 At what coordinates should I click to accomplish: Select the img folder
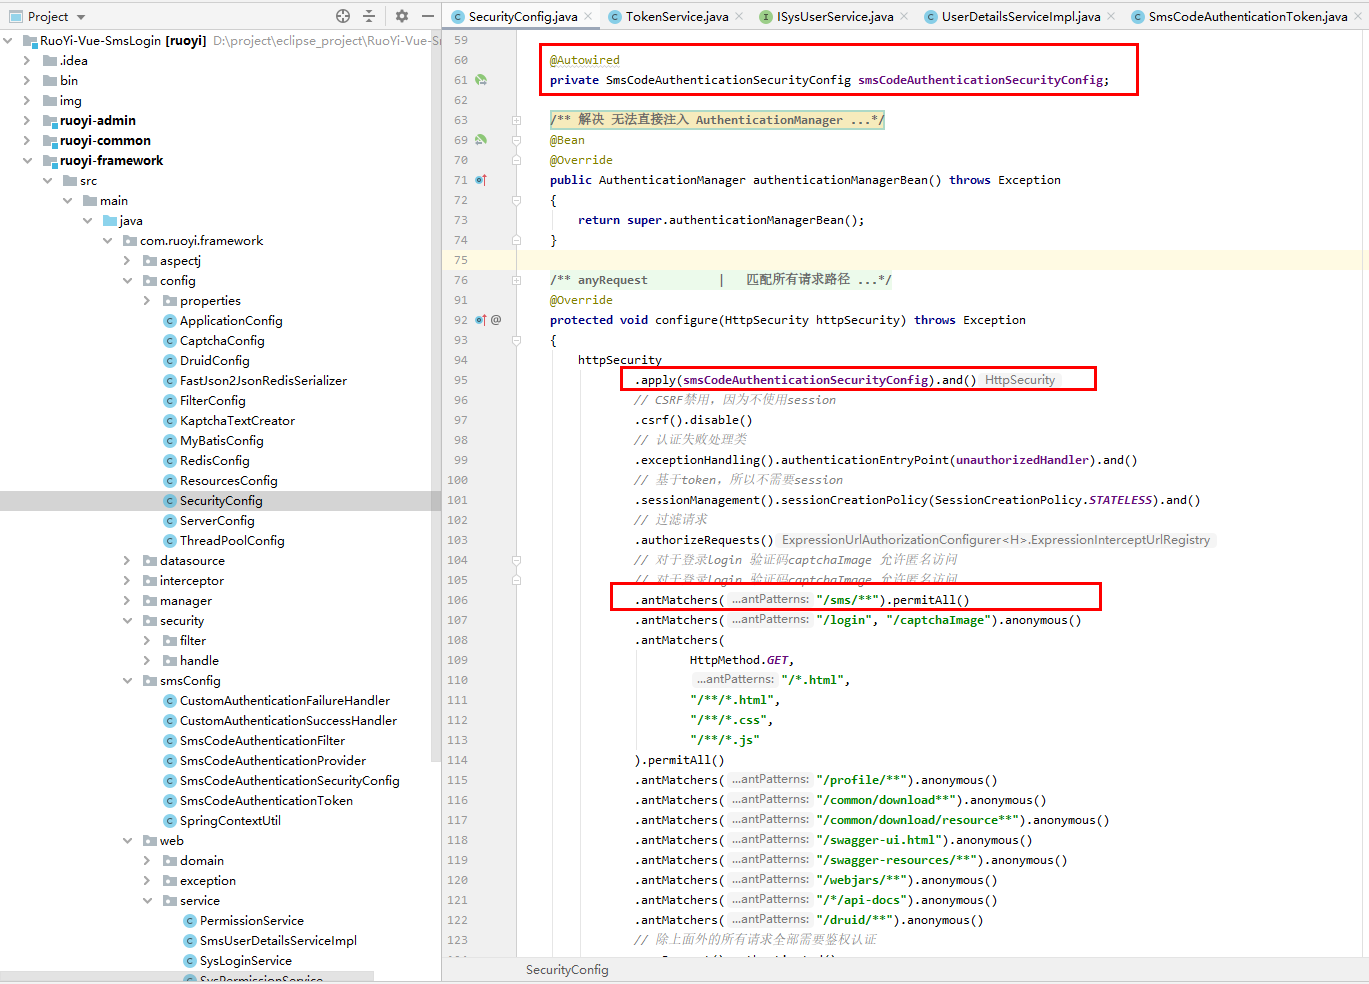tap(70, 101)
